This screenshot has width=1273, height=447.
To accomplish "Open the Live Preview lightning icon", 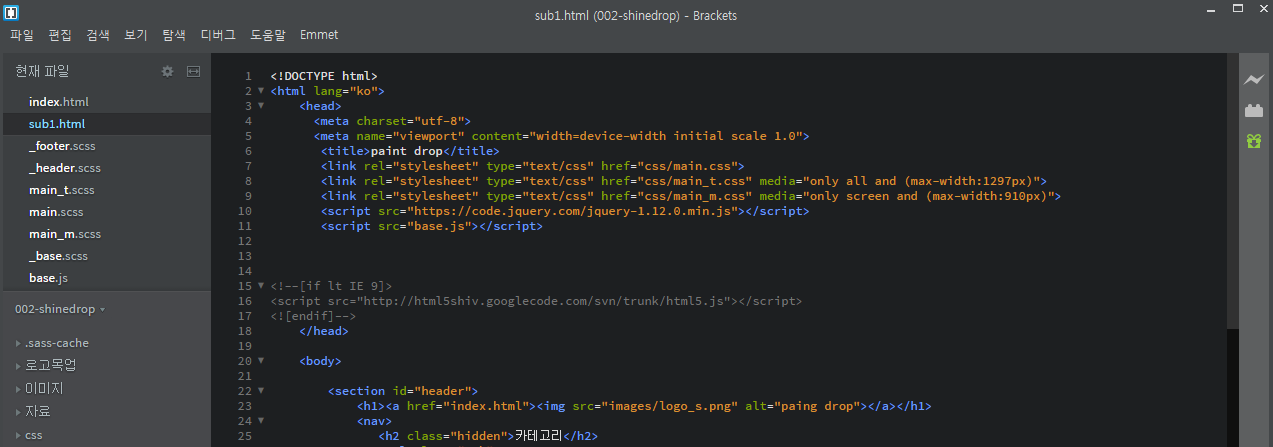I will click(x=1254, y=80).
